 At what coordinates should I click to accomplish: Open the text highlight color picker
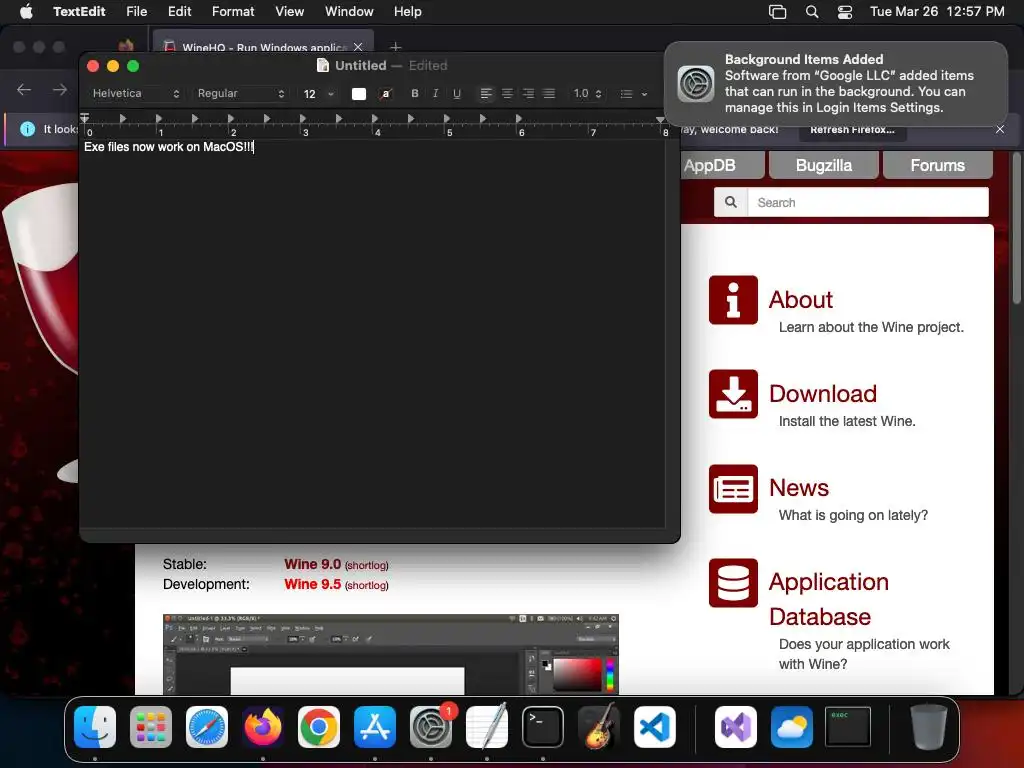click(386, 93)
